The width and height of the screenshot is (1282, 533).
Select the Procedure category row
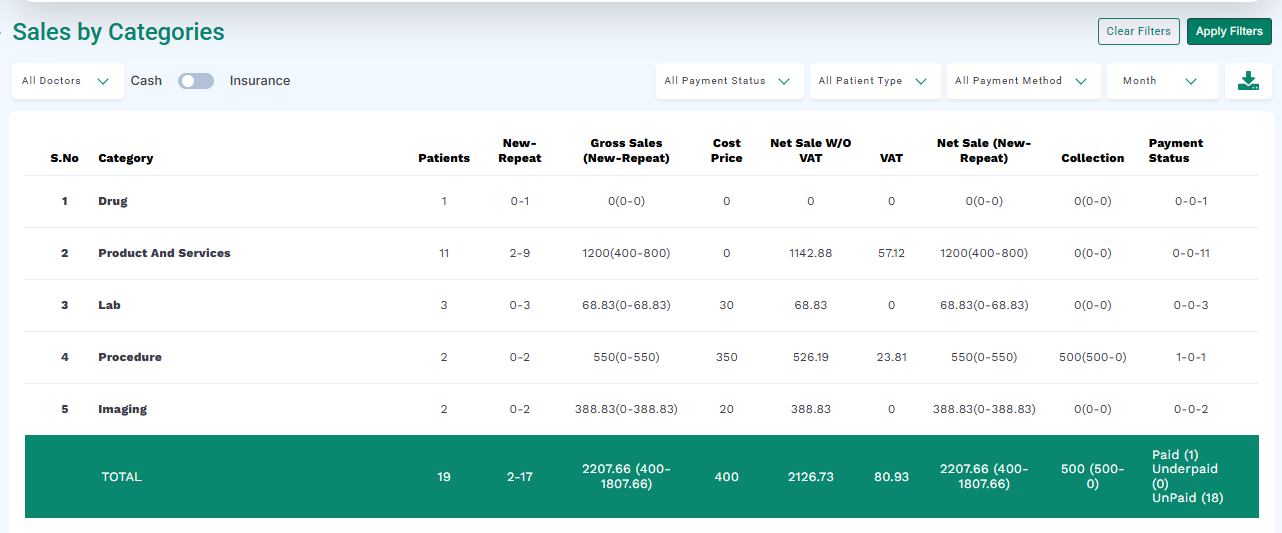coord(641,357)
